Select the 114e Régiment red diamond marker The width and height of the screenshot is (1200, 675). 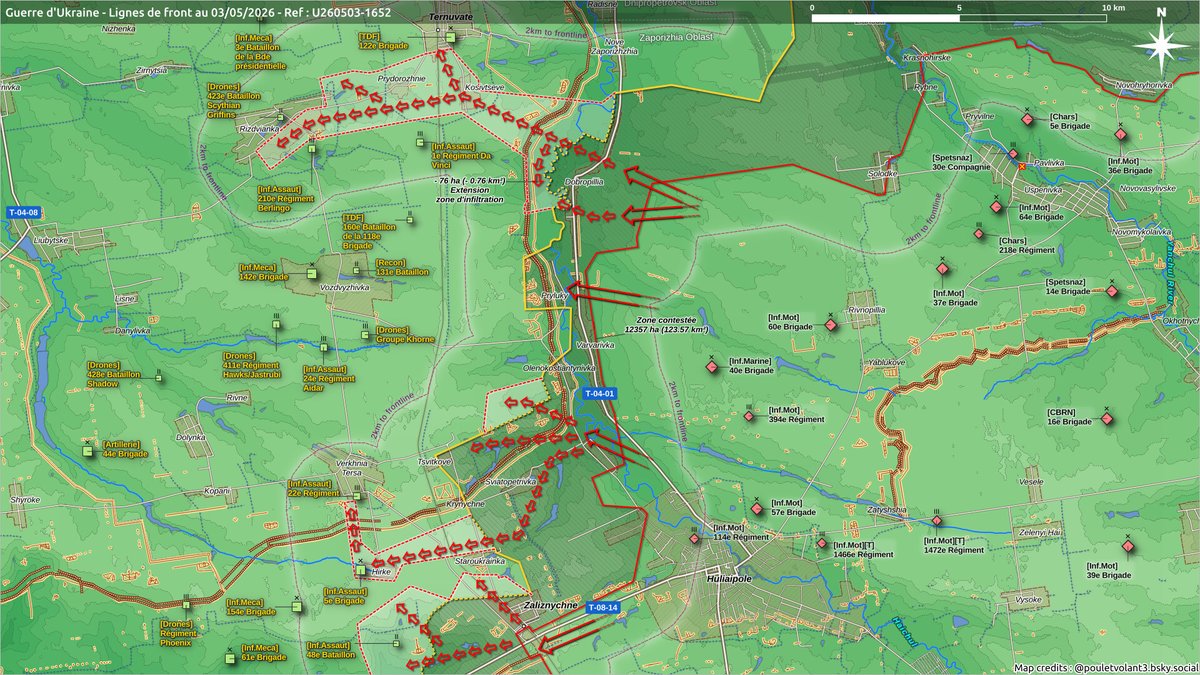(697, 539)
